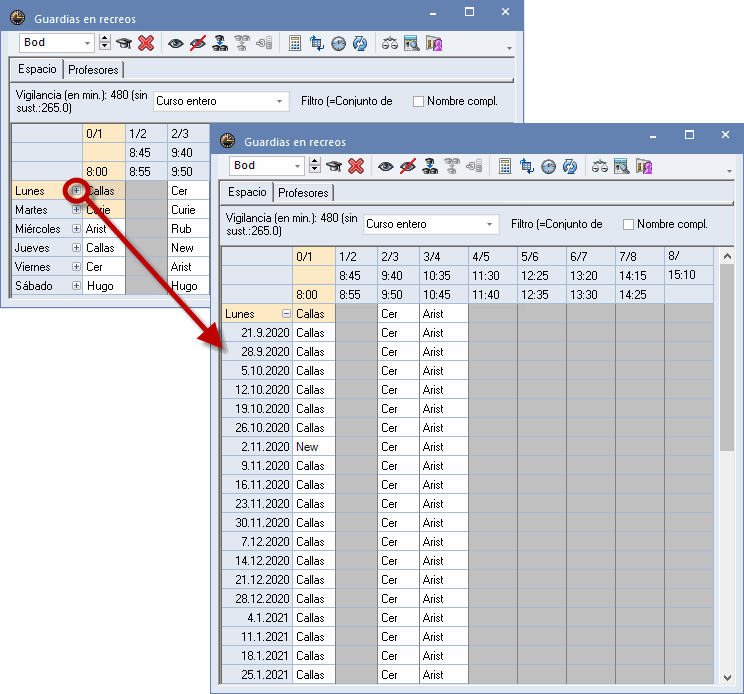Click the calculator icon in front window toolbar
Image resolution: width=744 pixels, height=694 pixels.
(x=505, y=167)
